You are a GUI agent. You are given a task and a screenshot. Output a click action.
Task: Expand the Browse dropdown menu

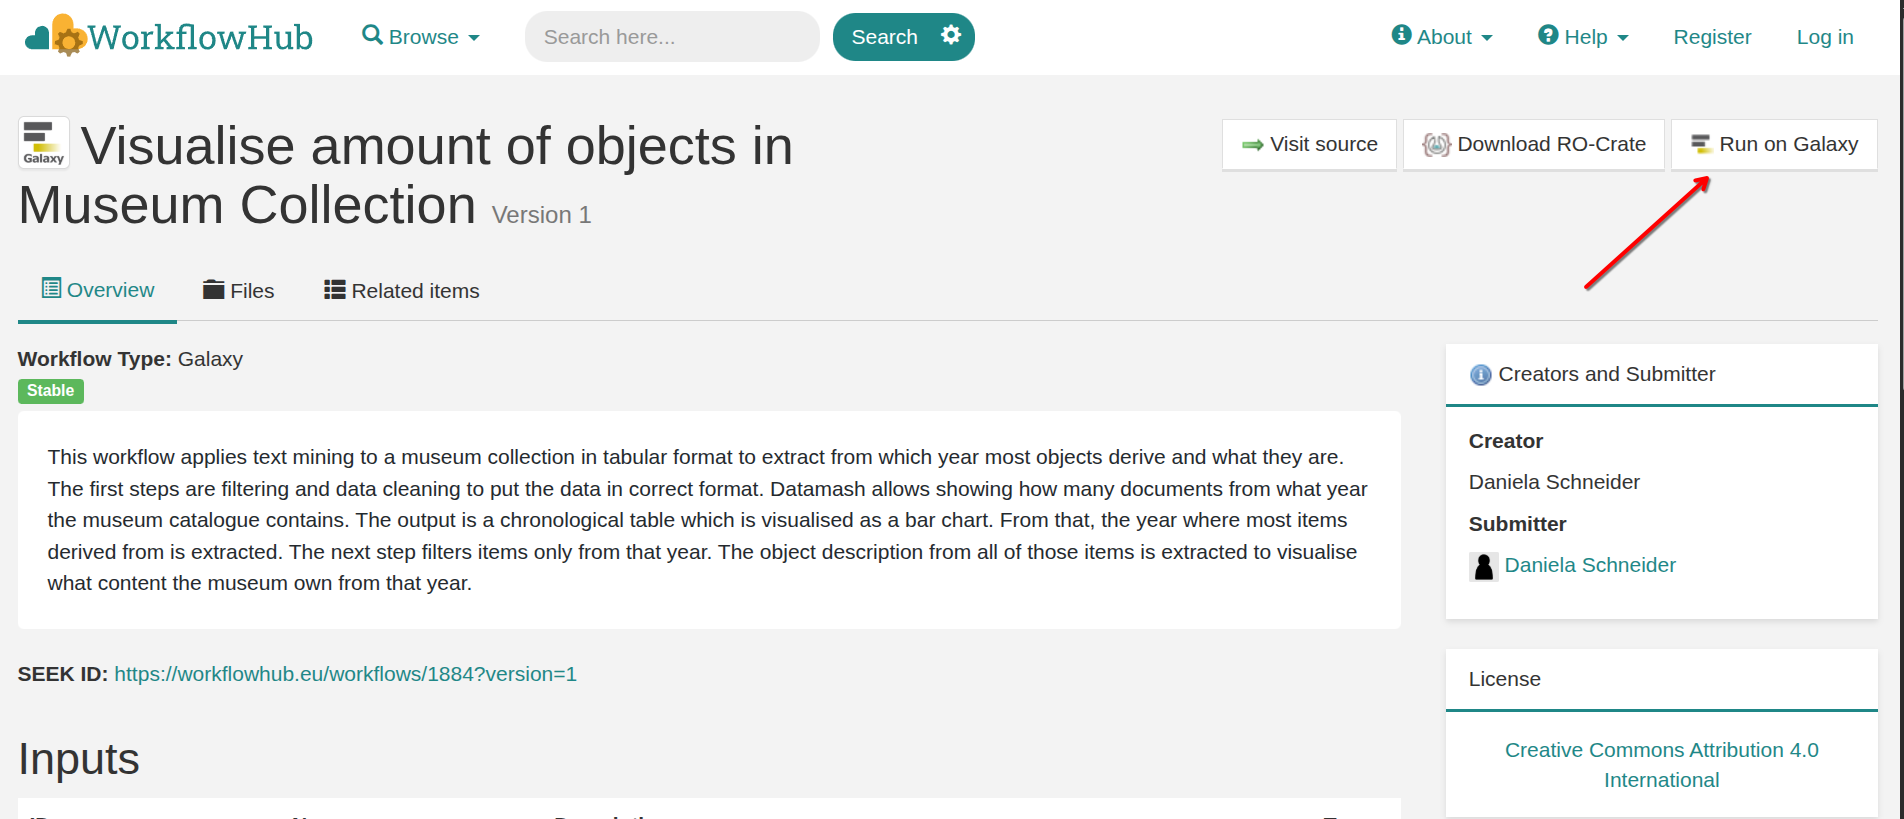coord(422,37)
